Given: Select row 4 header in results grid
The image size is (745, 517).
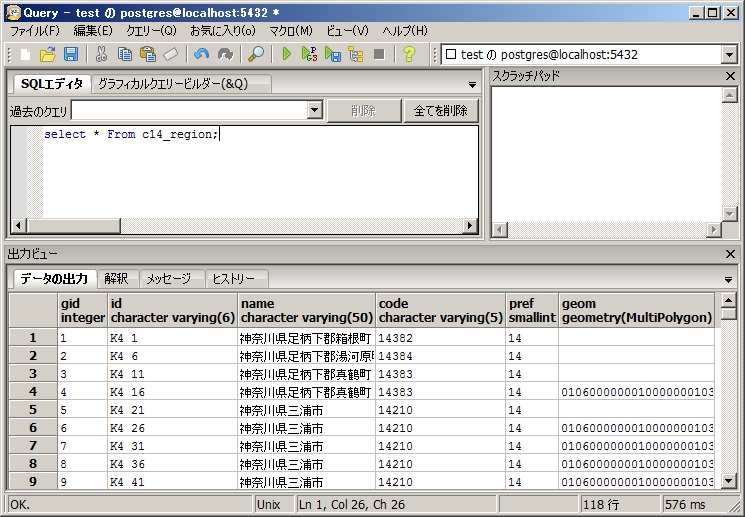Looking at the screenshot, I should 33,392.
